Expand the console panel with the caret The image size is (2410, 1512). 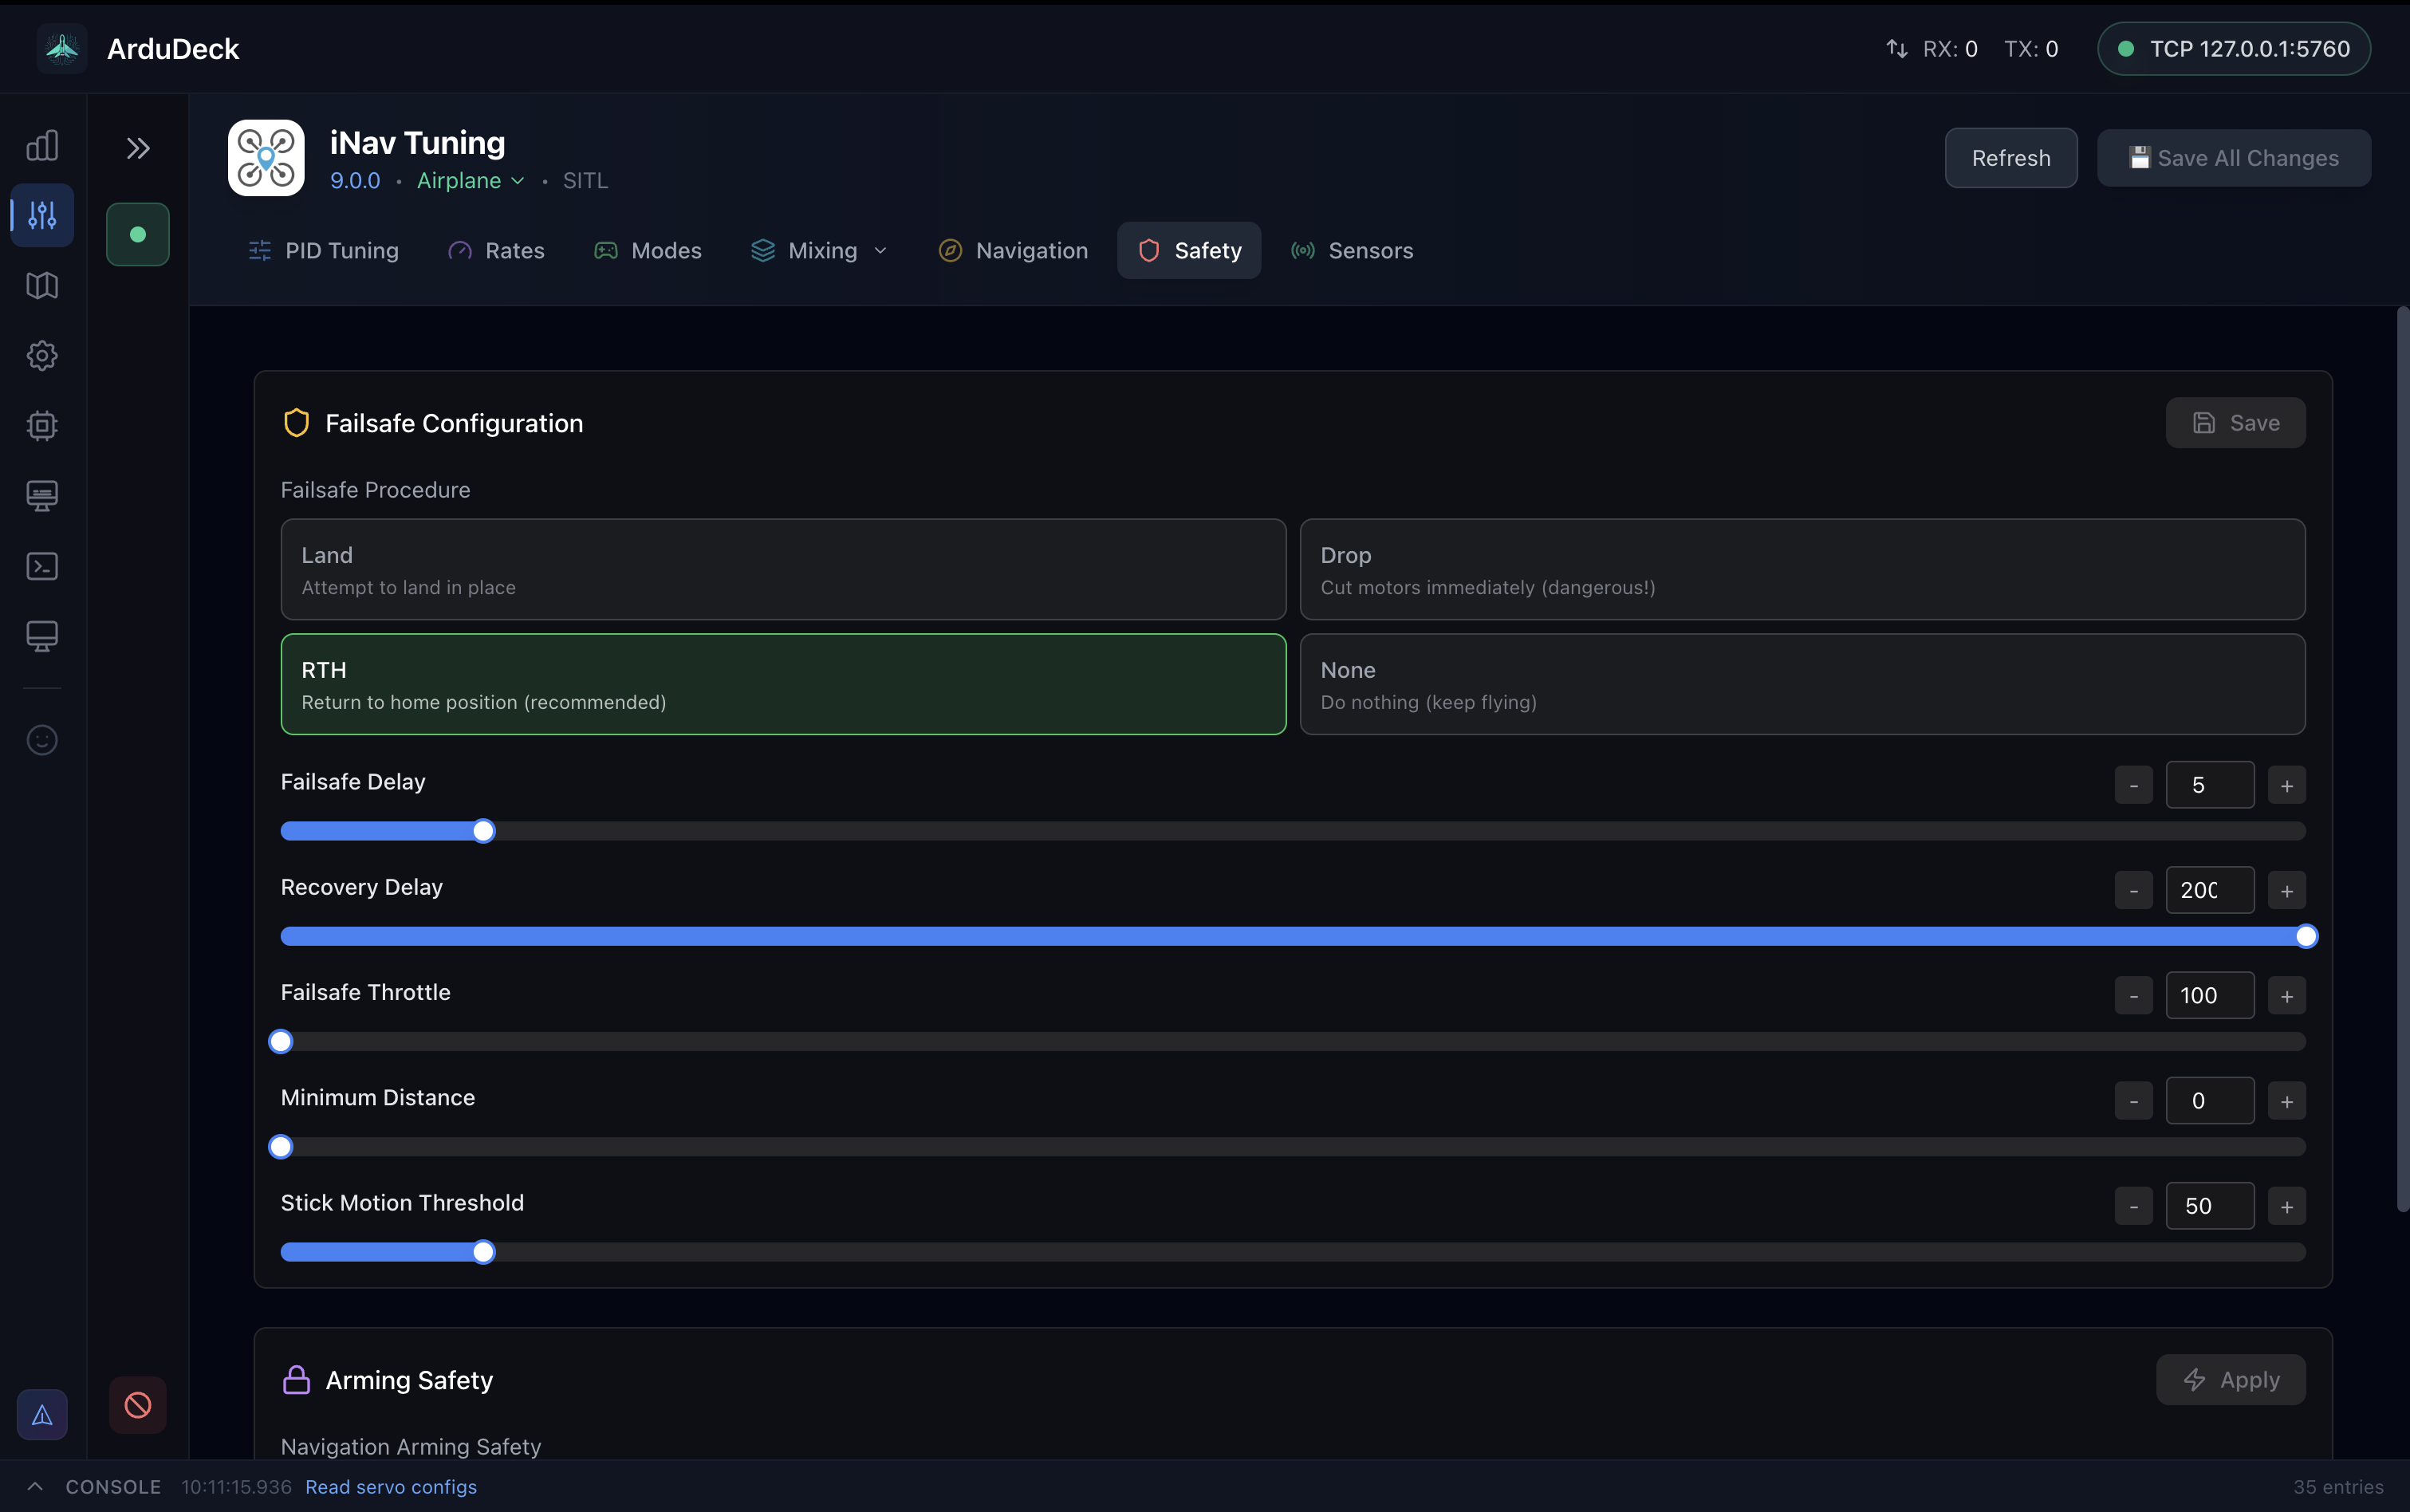click(34, 1486)
